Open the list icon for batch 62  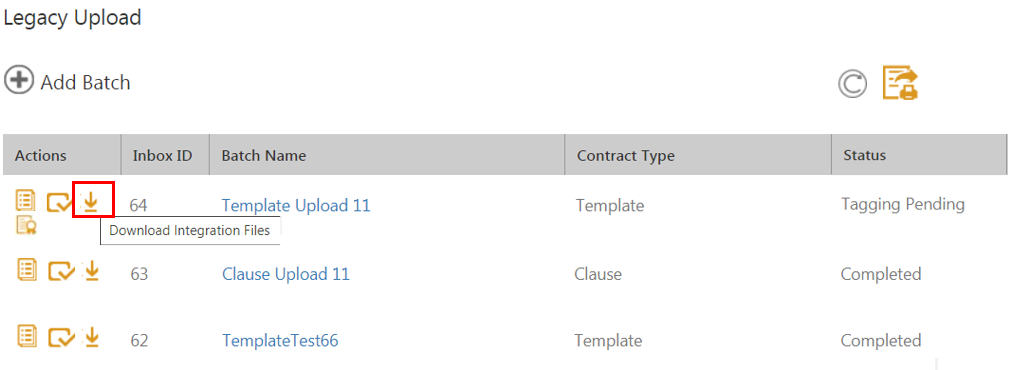26,337
